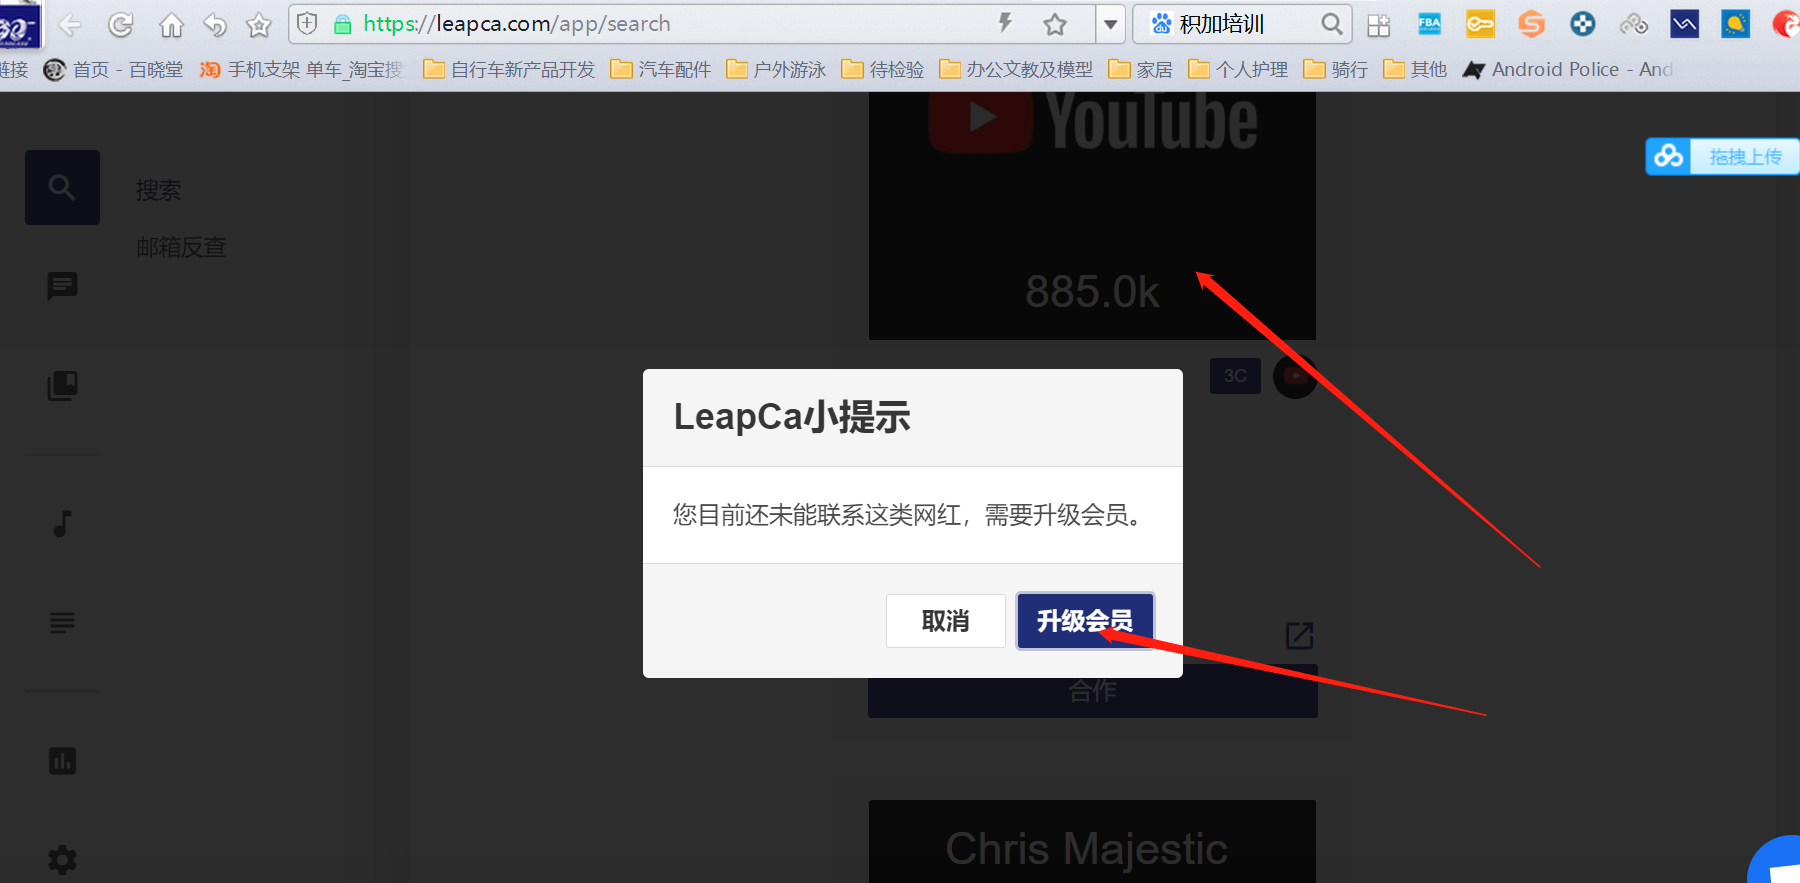1800x883 pixels.
Task: Open the Chris Majestic card
Action: 1092,841
